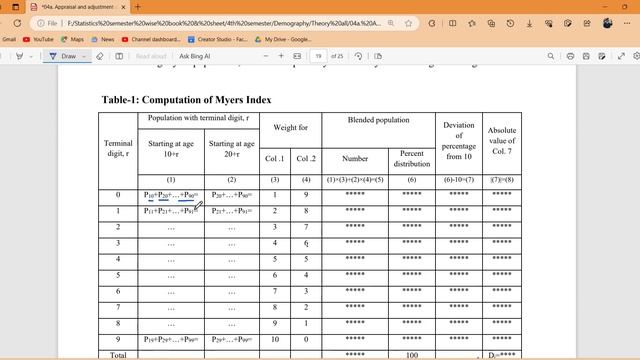Click 'Blended population' header
The image size is (640, 360).
click(378, 120)
